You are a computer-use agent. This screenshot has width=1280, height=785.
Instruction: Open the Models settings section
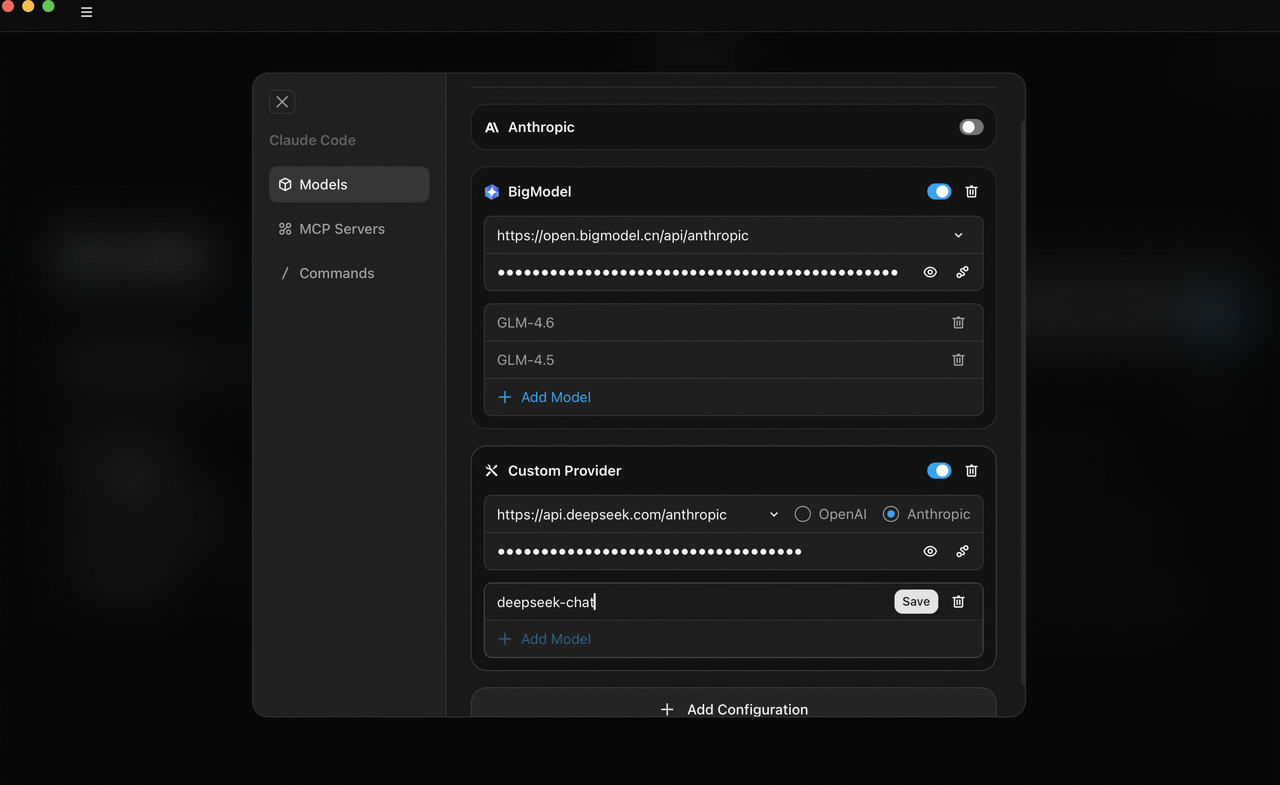click(349, 184)
